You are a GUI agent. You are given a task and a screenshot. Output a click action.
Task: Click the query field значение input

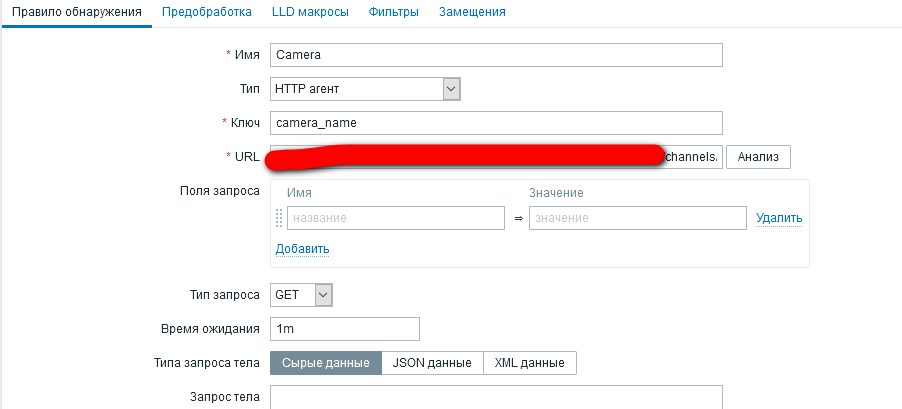click(637, 218)
